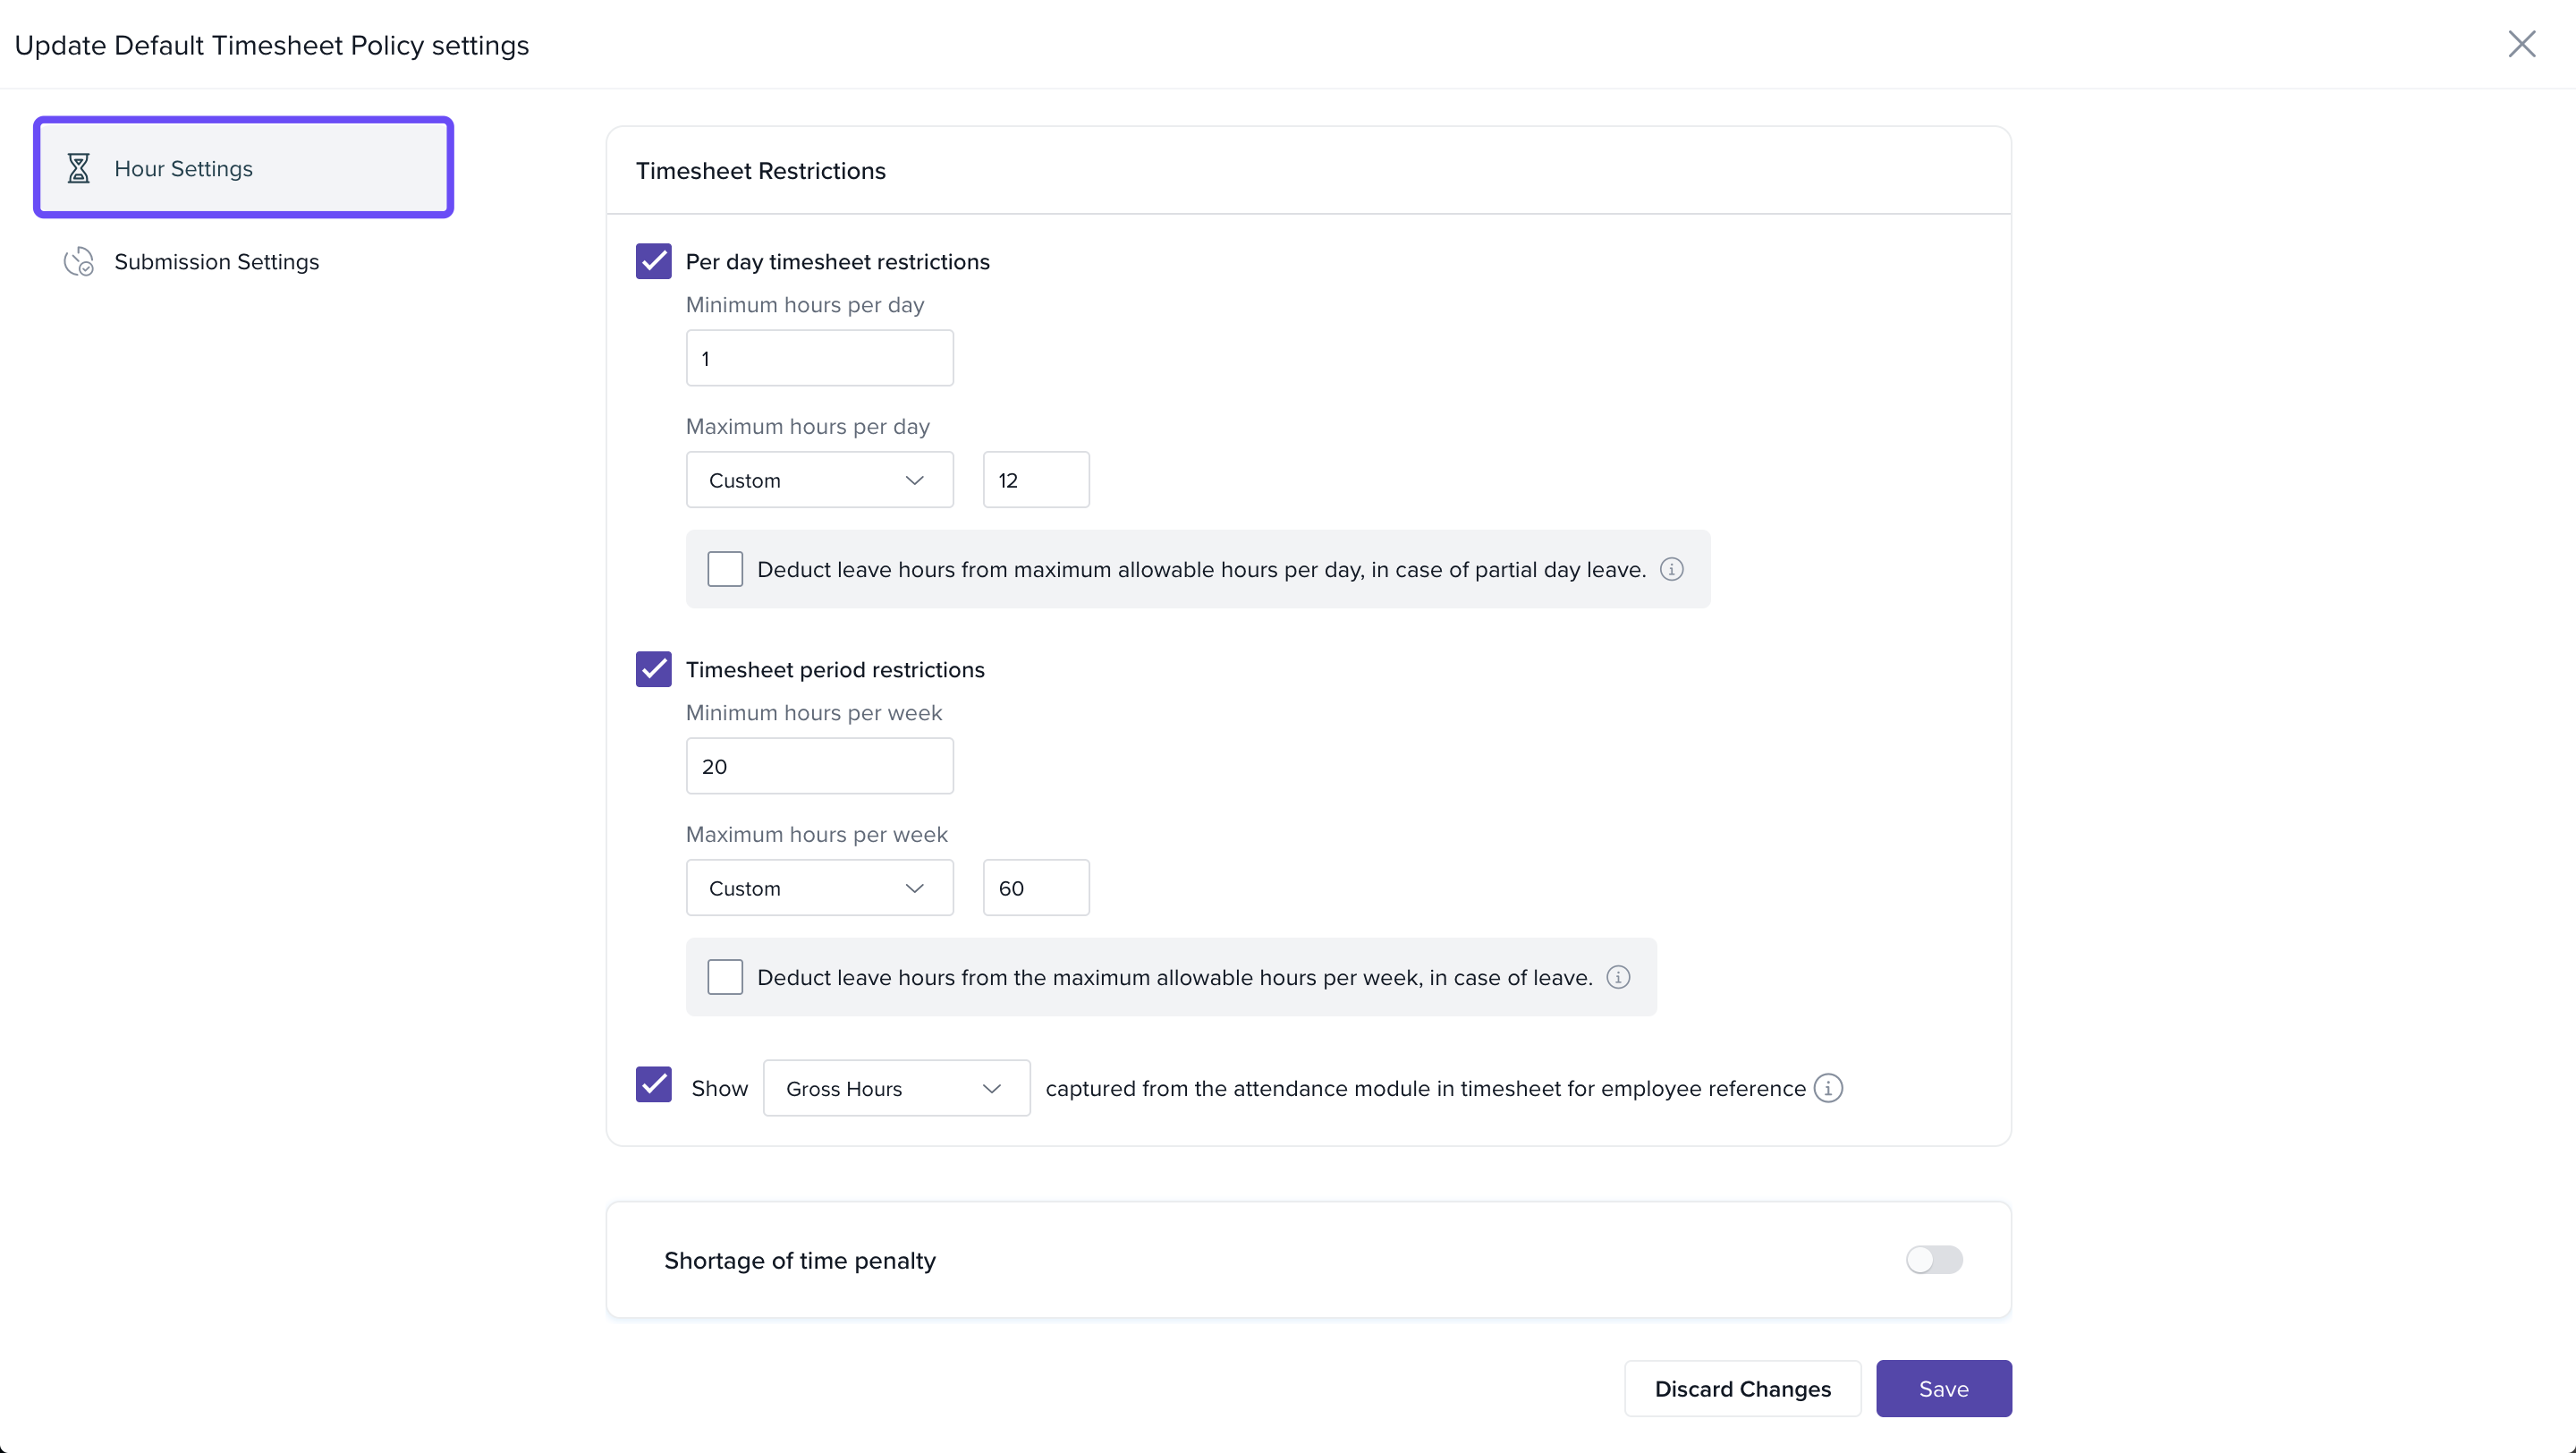Image resolution: width=2576 pixels, height=1453 pixels.
Task: Click the Minimum hours per week field
Action: (819, 766)
